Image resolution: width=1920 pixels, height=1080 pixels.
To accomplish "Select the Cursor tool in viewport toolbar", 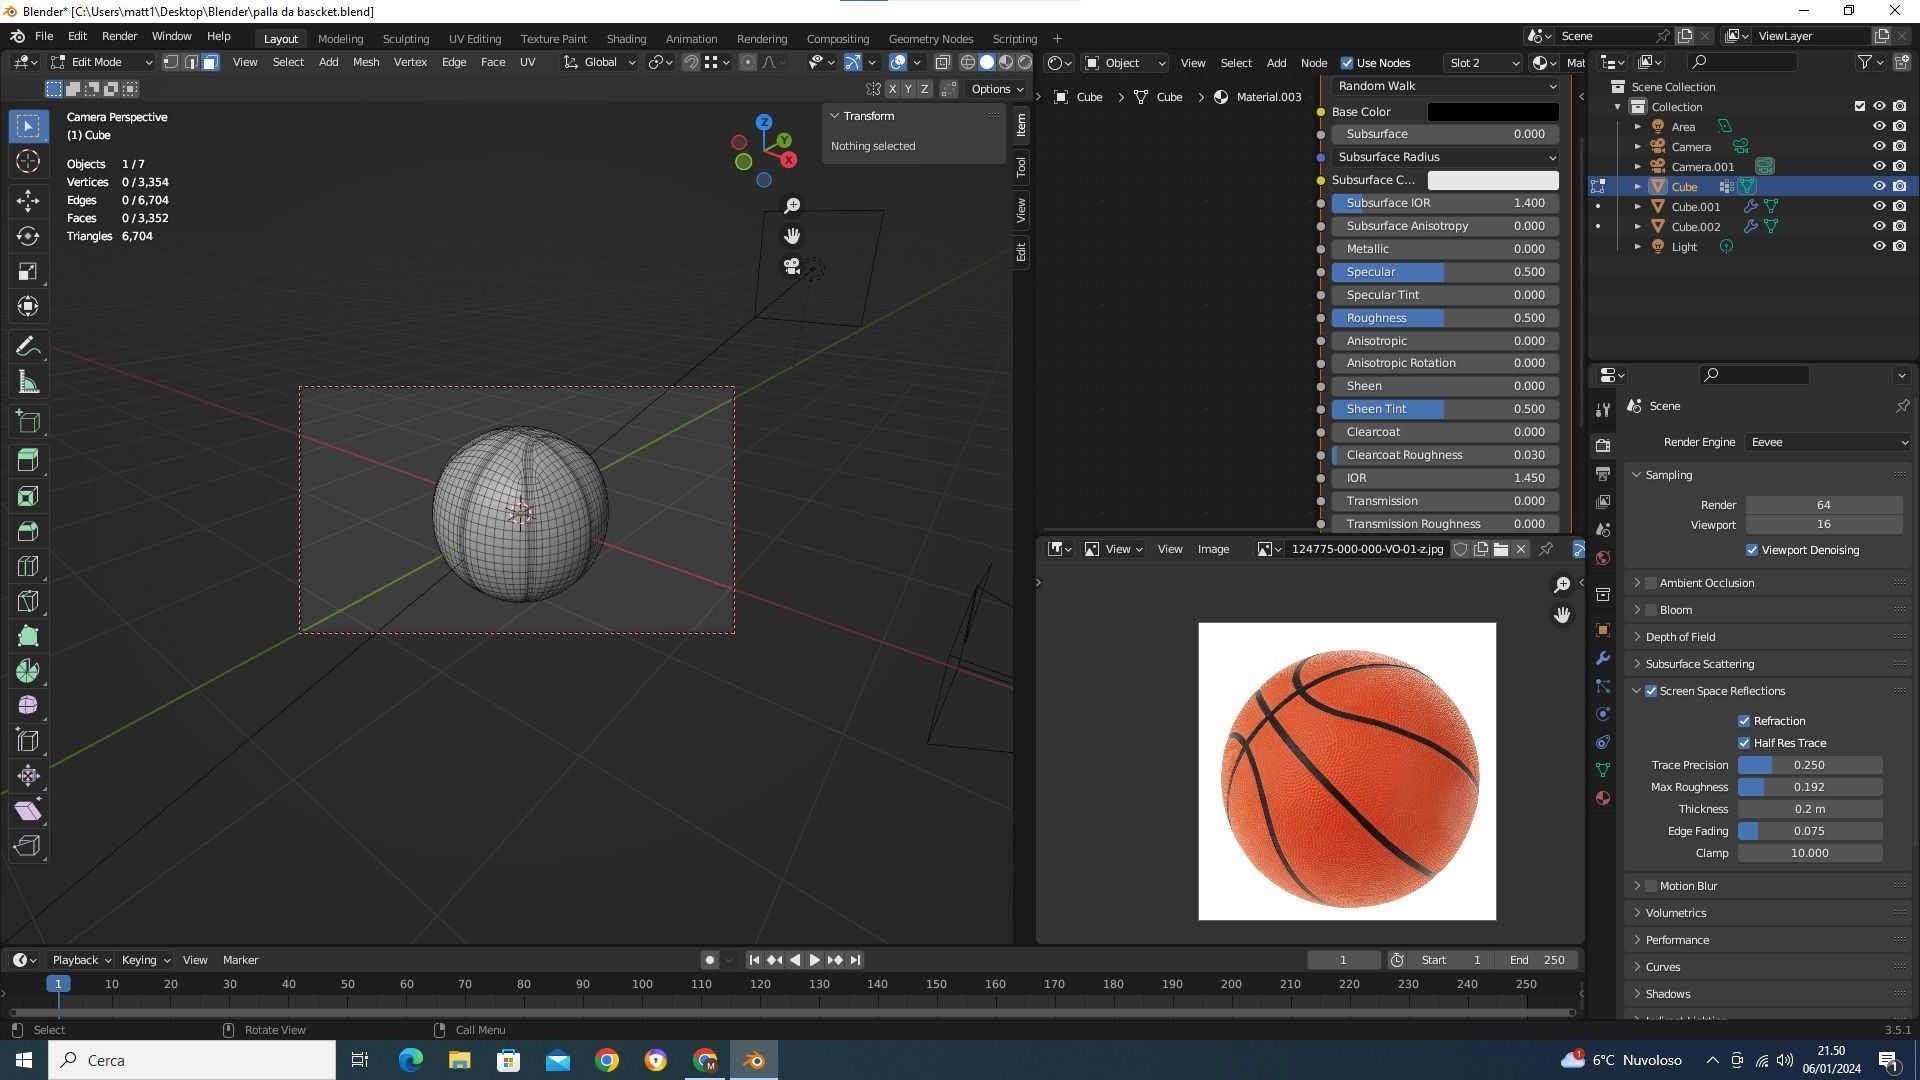I will point(28,161).
